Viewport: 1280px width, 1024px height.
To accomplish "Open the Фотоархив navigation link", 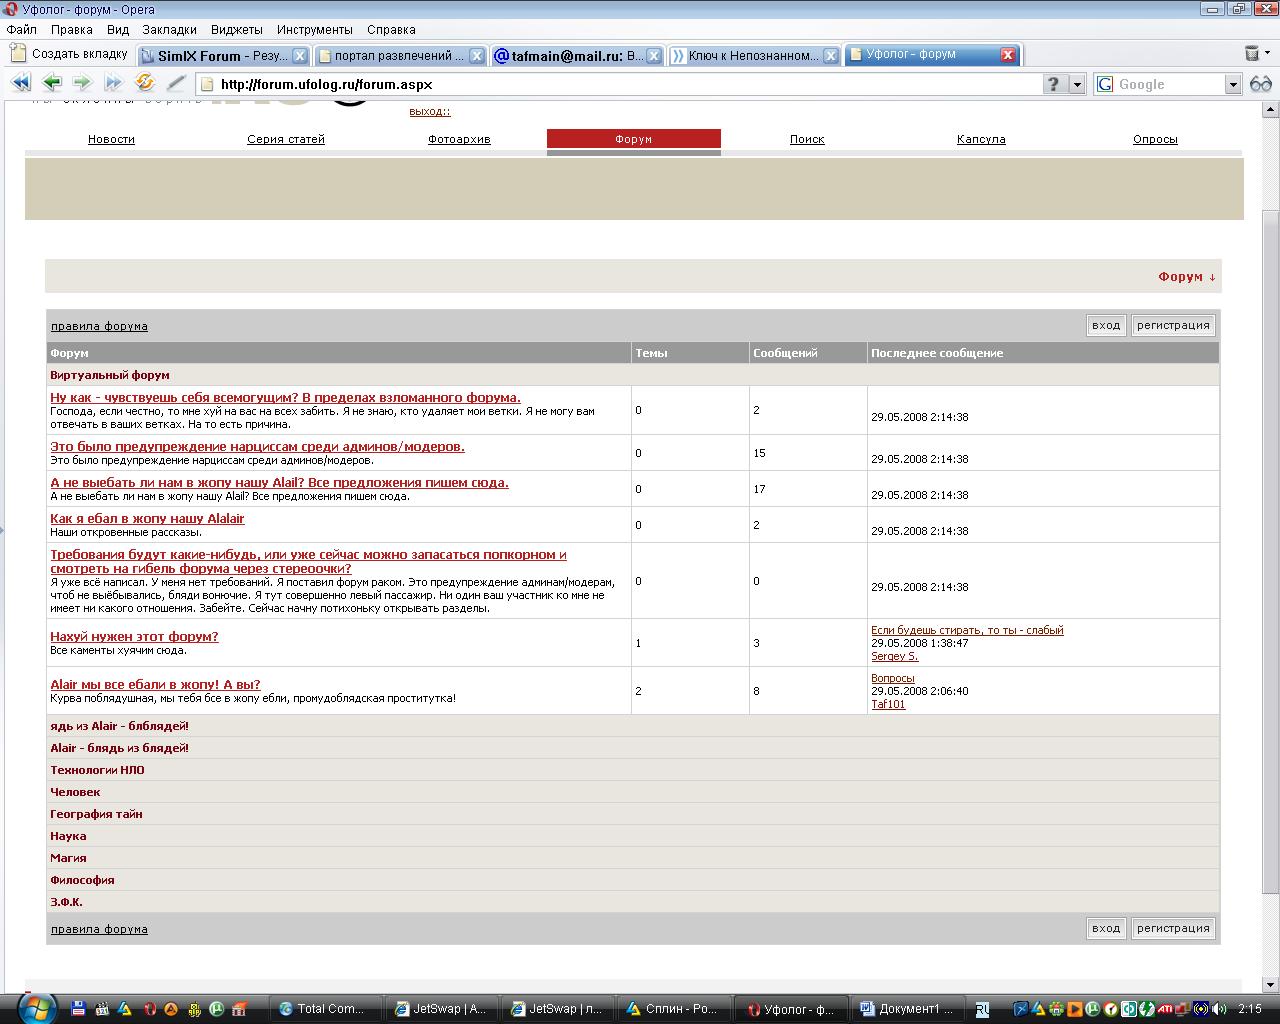I will pyautogui.click(x=459, y=139).
